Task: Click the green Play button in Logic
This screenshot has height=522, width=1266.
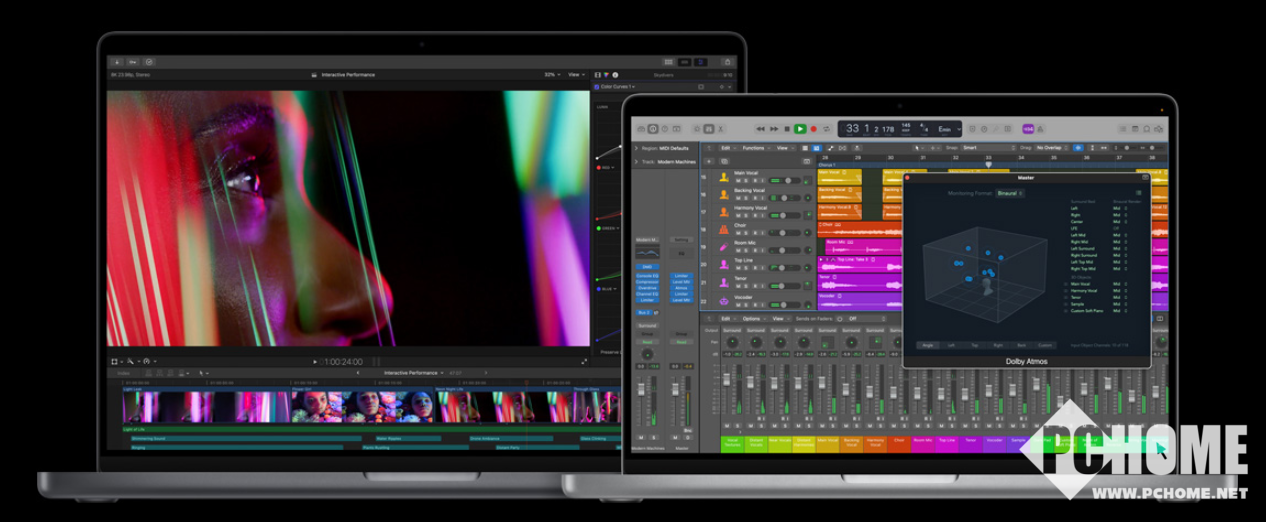Action: (x=800, y=129)
